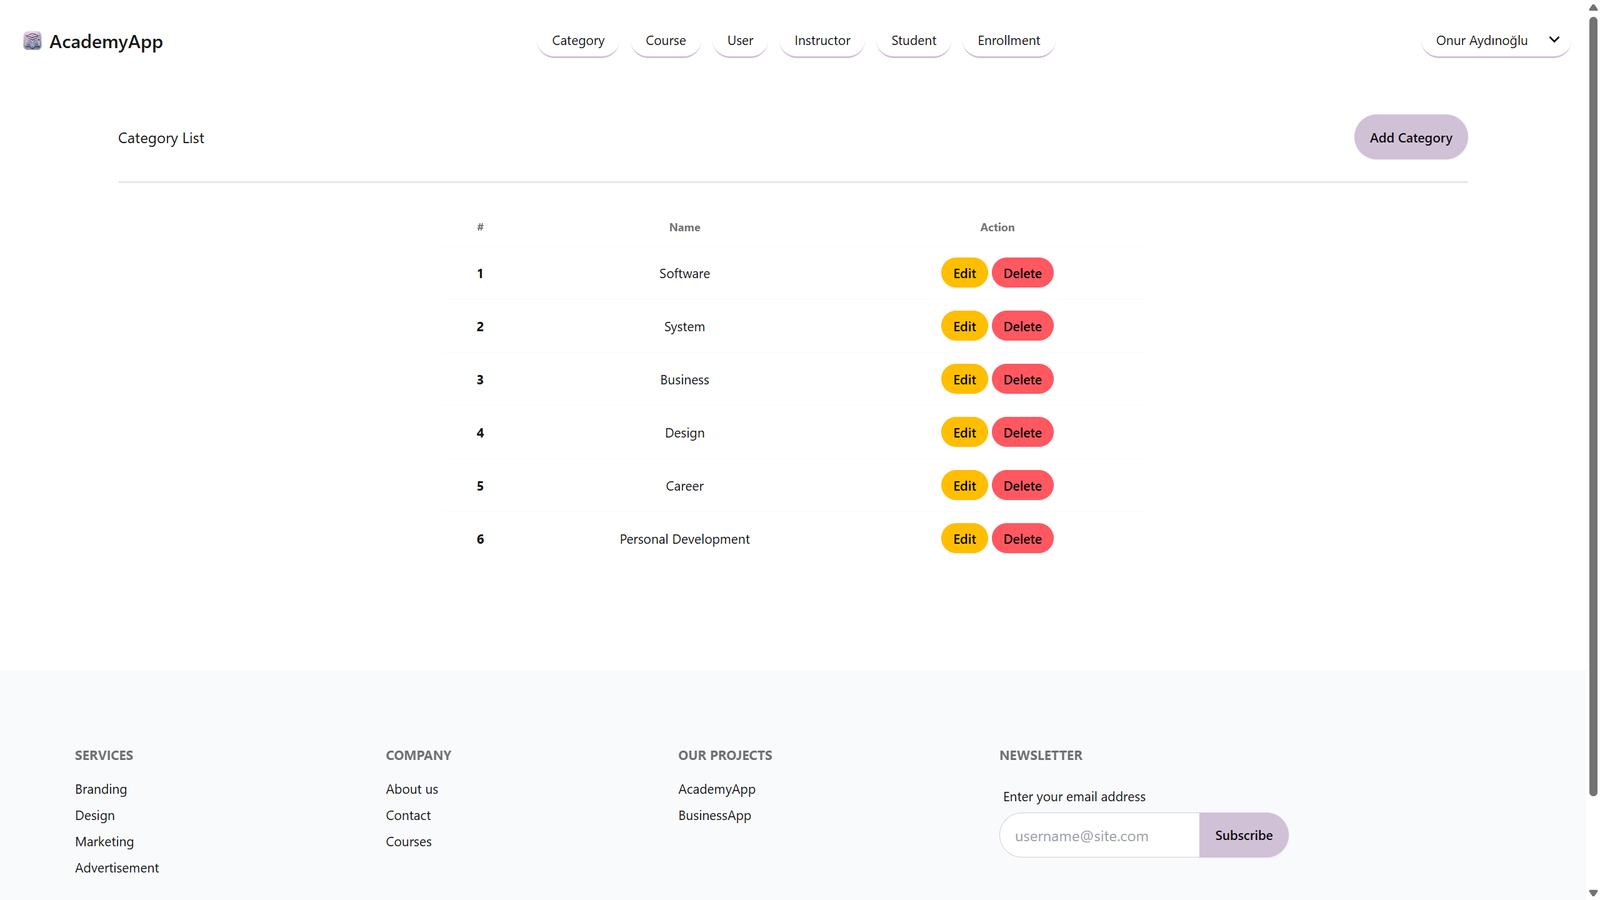This screenshot has width=1600, height=900.
Task: Delete the System category
Action: click(1022, 326)
